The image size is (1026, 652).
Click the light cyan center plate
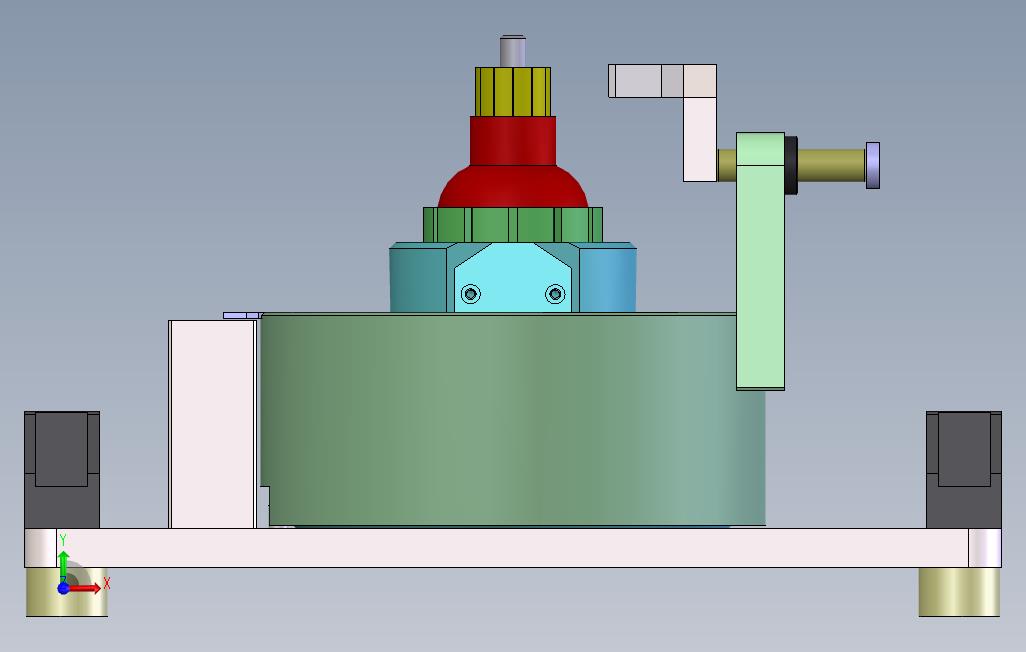click(513, 278)
